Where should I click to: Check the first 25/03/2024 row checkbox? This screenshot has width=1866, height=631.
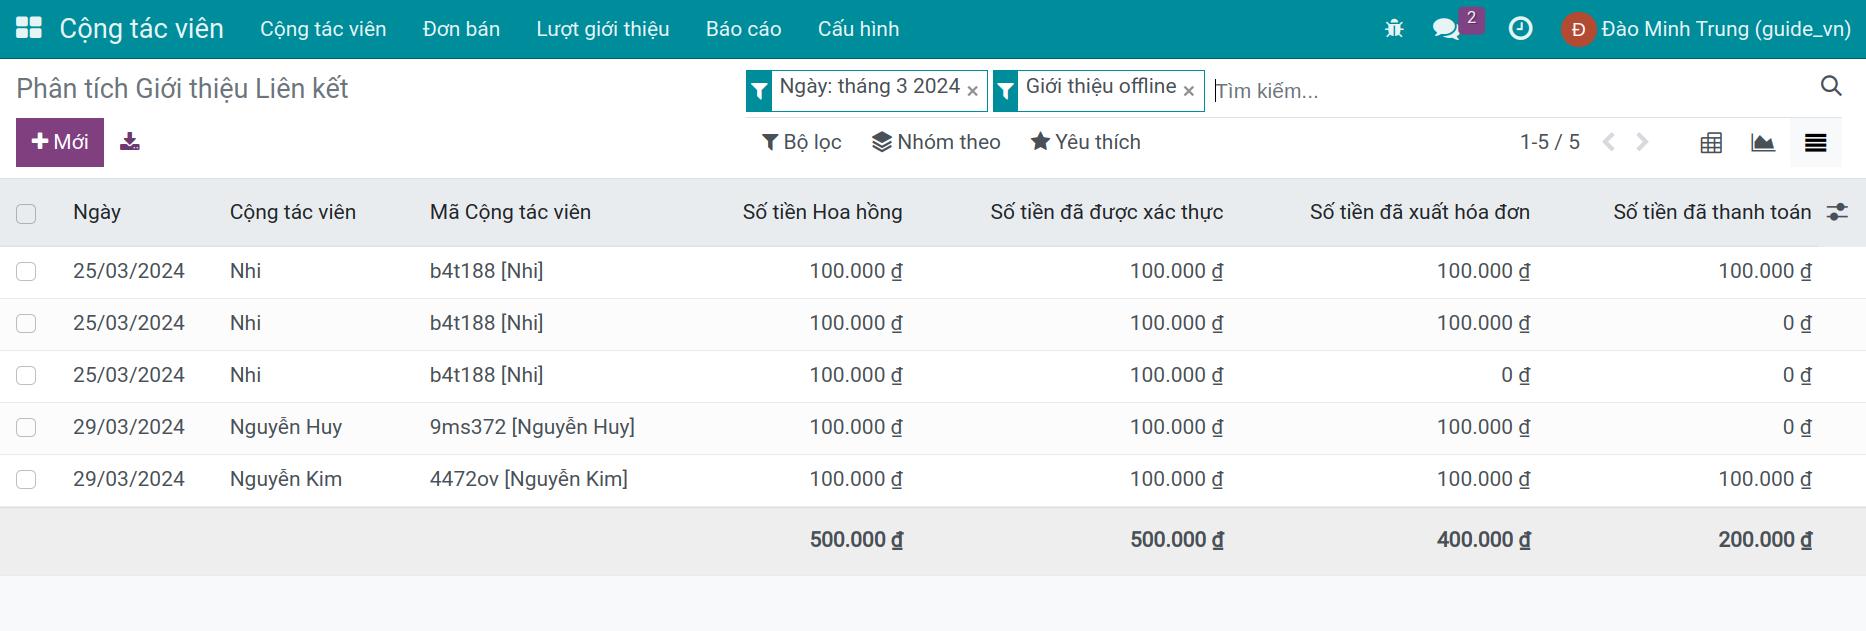pos(26,272)
